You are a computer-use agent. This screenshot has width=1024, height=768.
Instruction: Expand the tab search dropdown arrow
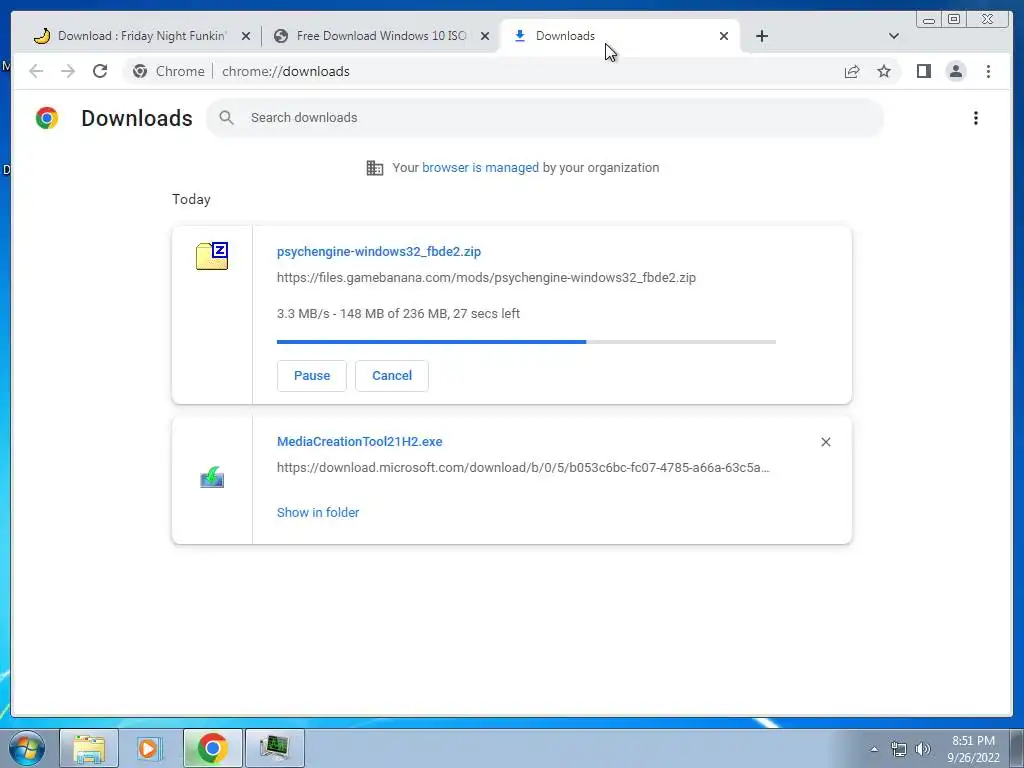[894, 36]
